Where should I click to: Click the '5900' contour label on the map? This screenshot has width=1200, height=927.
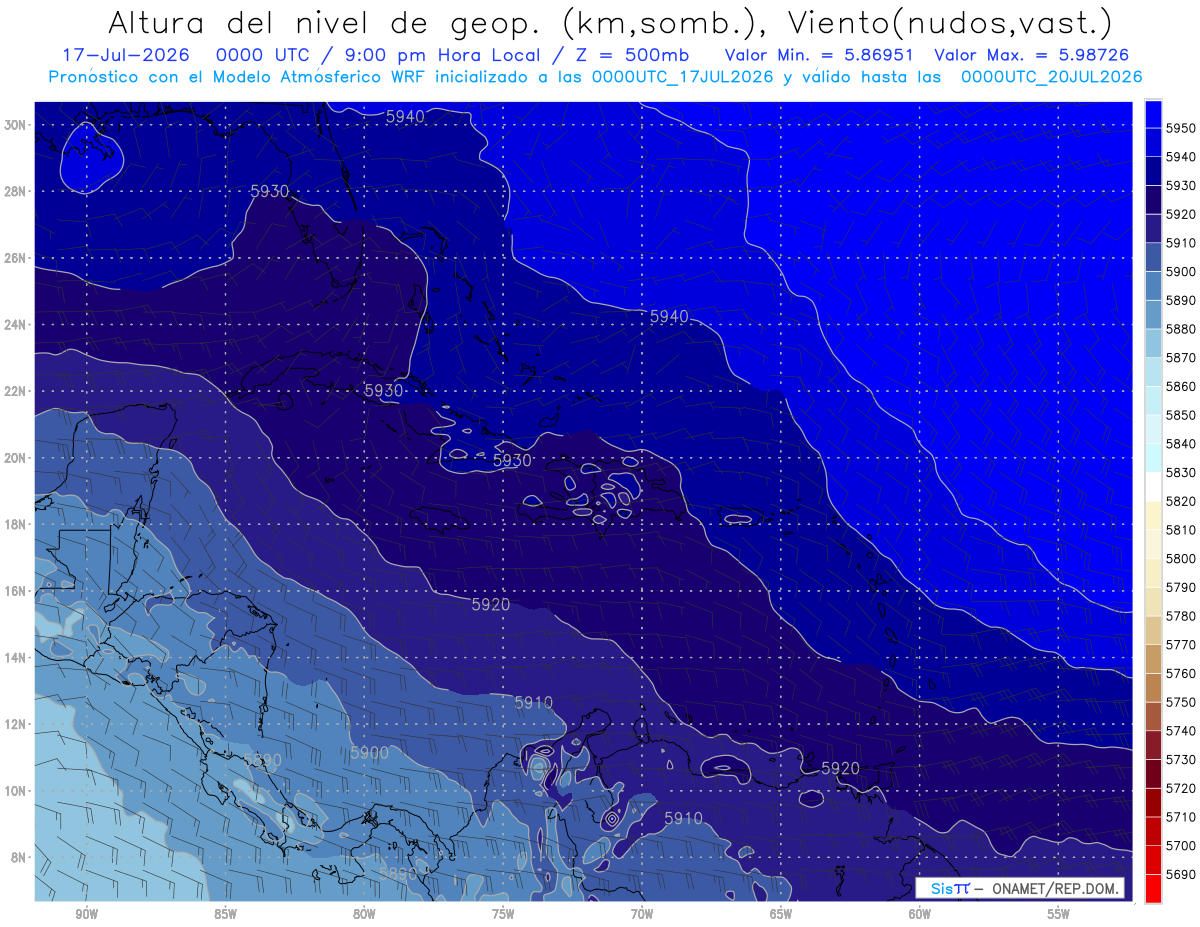[x=369, y=753]
